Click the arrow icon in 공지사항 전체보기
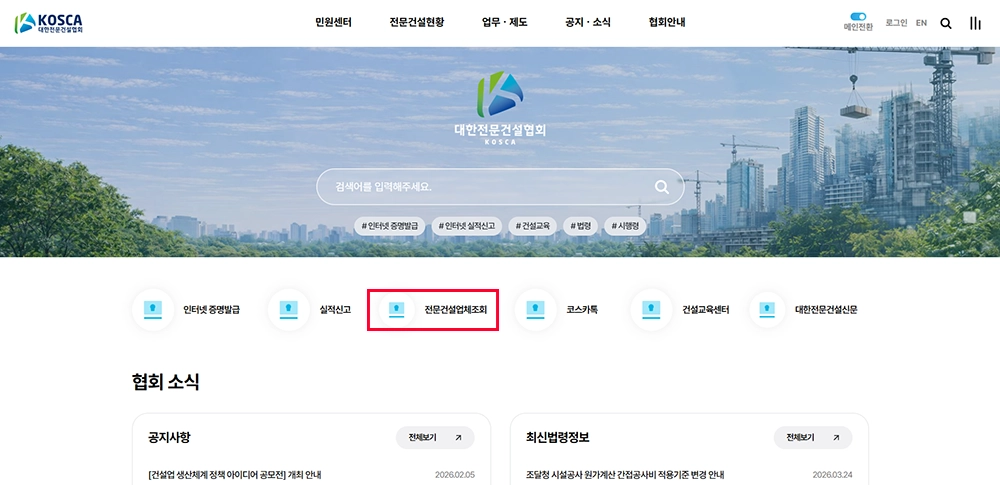Image resolution: width=1000 pixels, height=485 pixels. click(459, 438)
